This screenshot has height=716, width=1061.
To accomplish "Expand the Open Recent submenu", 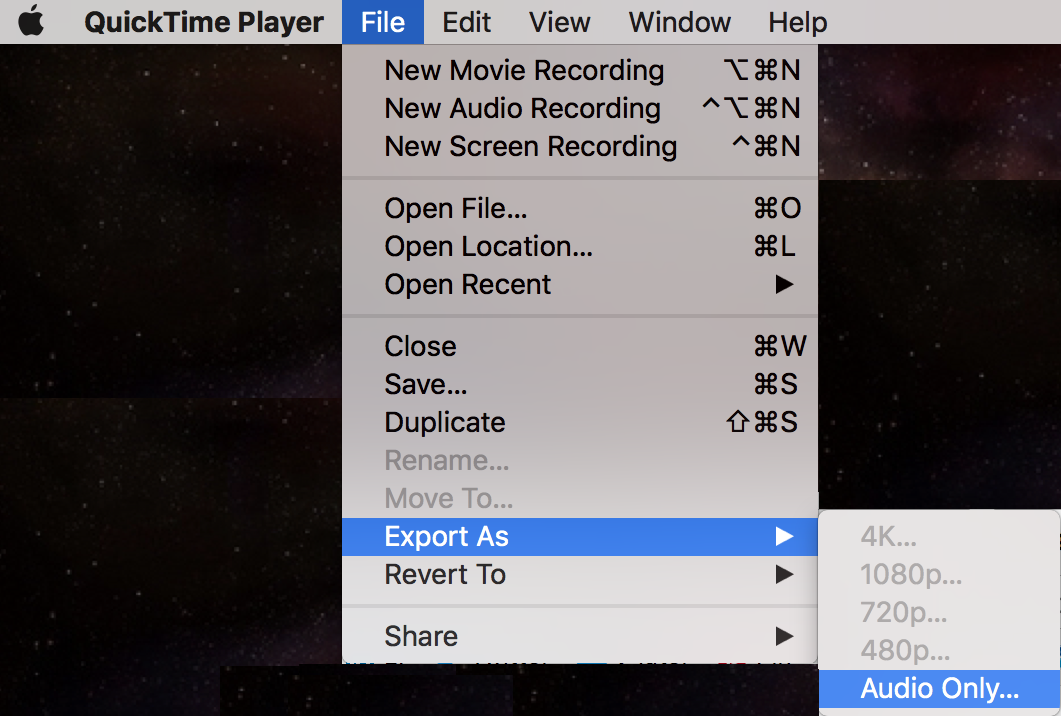I will (580, 284).
